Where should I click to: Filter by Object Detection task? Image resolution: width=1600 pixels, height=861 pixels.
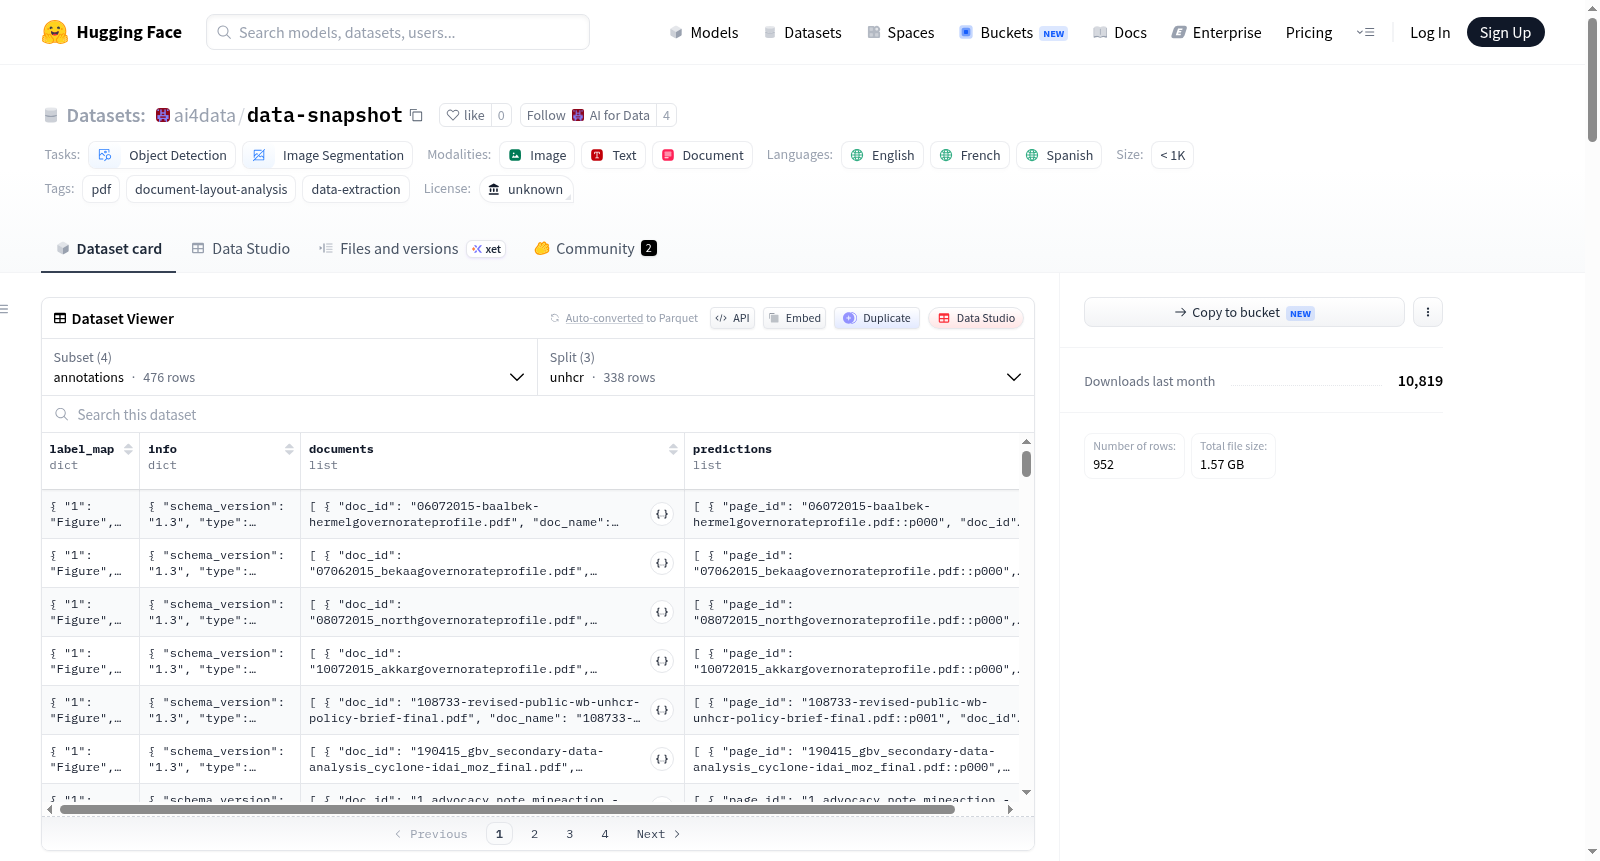point(163,155)
